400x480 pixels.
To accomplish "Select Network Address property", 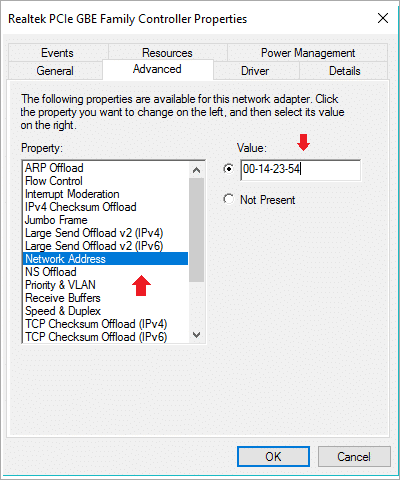I will click(x=105, y=259).
